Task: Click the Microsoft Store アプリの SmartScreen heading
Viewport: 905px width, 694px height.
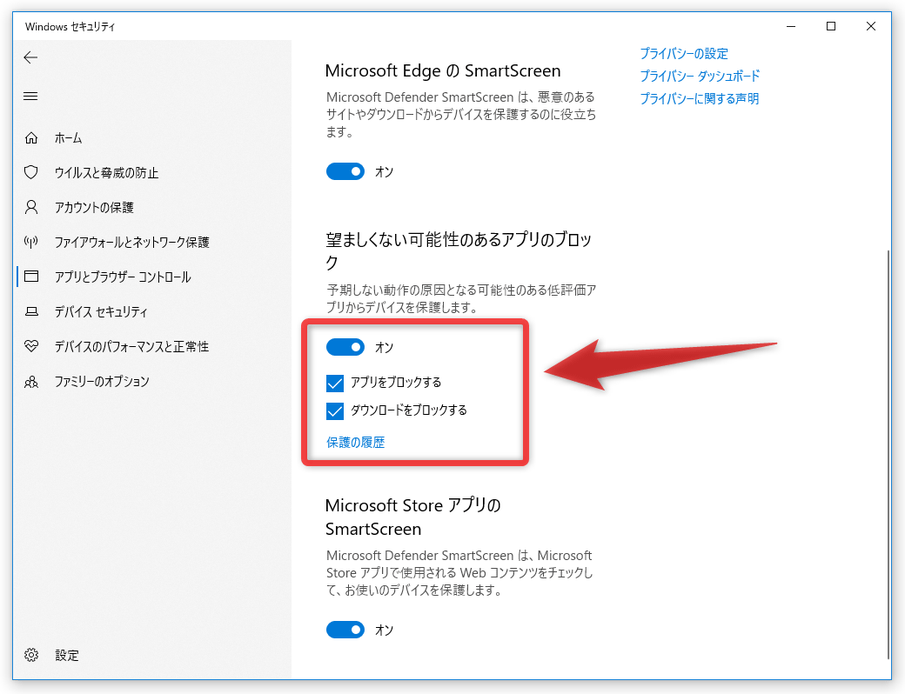Action: pos(413,517)
